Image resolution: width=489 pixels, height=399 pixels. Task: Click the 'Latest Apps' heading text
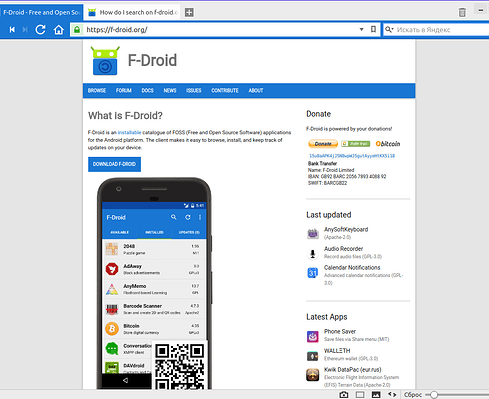coord(327,317)
